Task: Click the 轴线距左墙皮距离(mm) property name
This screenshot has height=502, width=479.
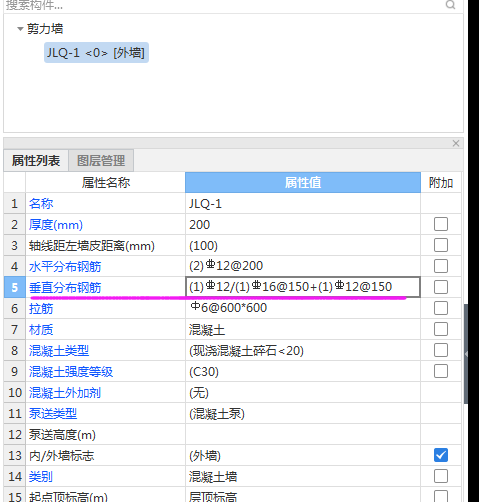Action: click(92, 246)
